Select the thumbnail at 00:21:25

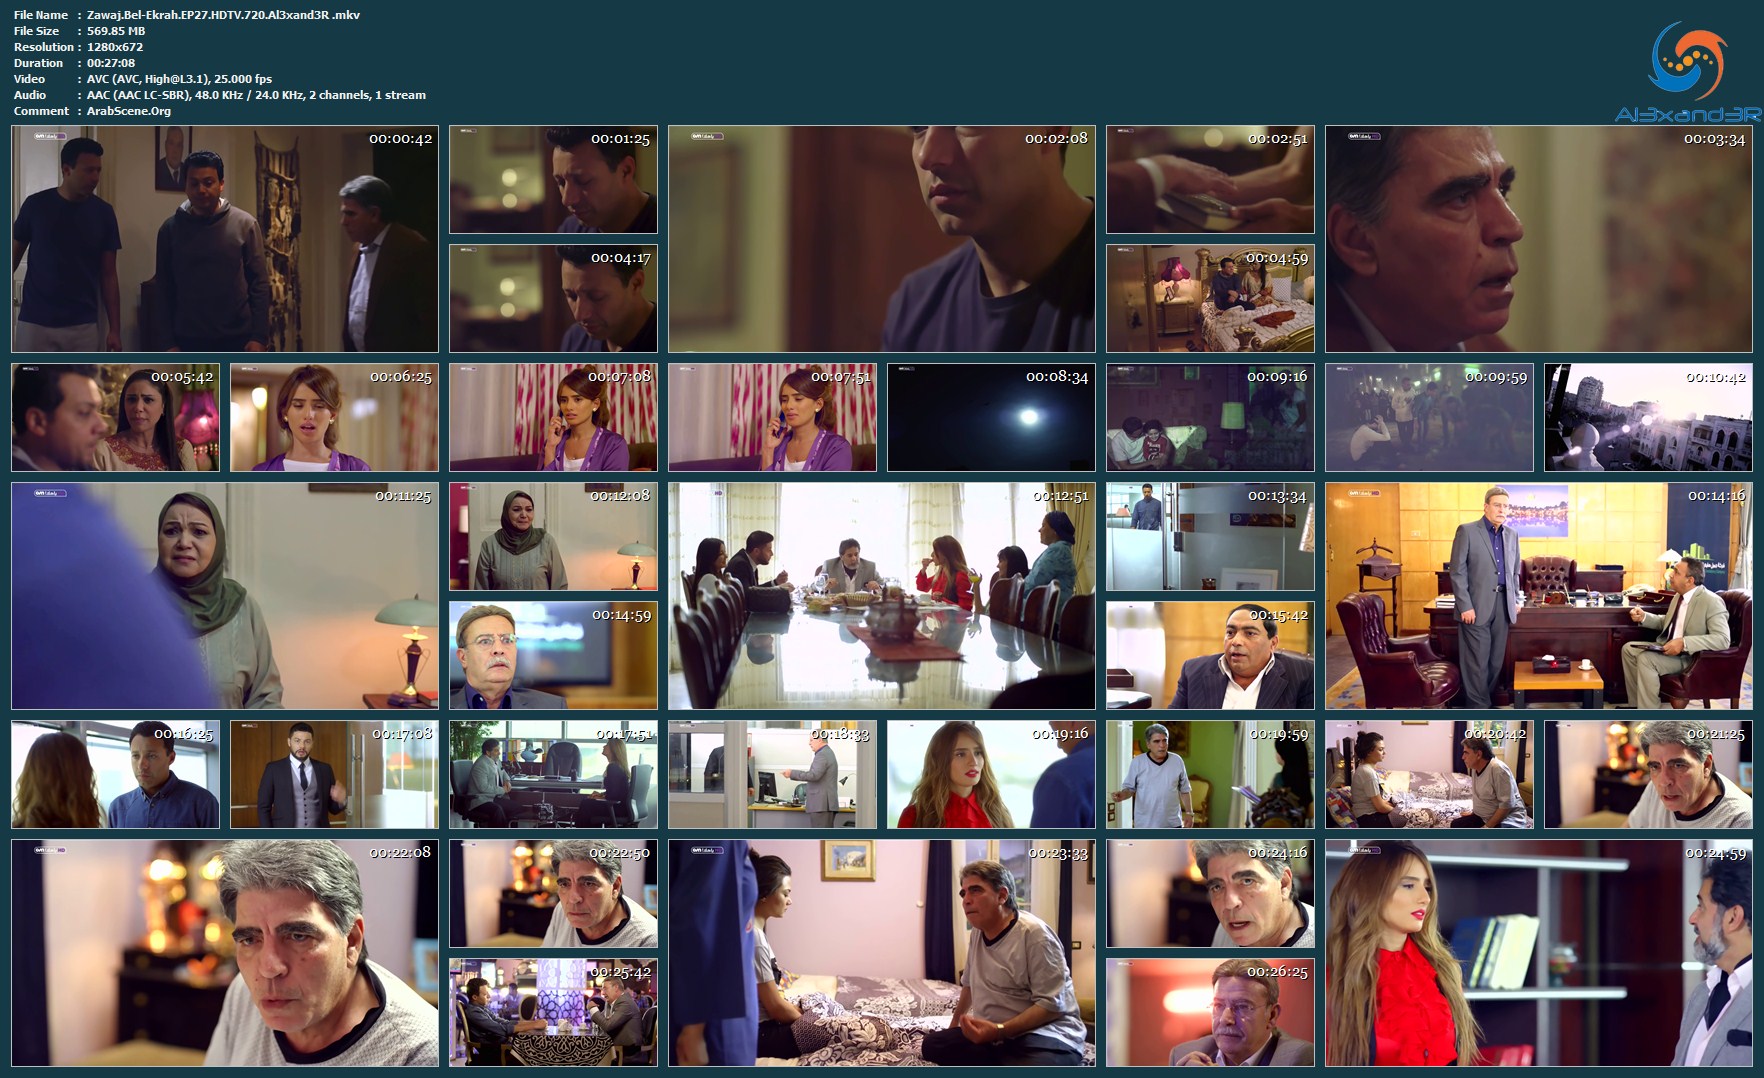coord(1648,775)
